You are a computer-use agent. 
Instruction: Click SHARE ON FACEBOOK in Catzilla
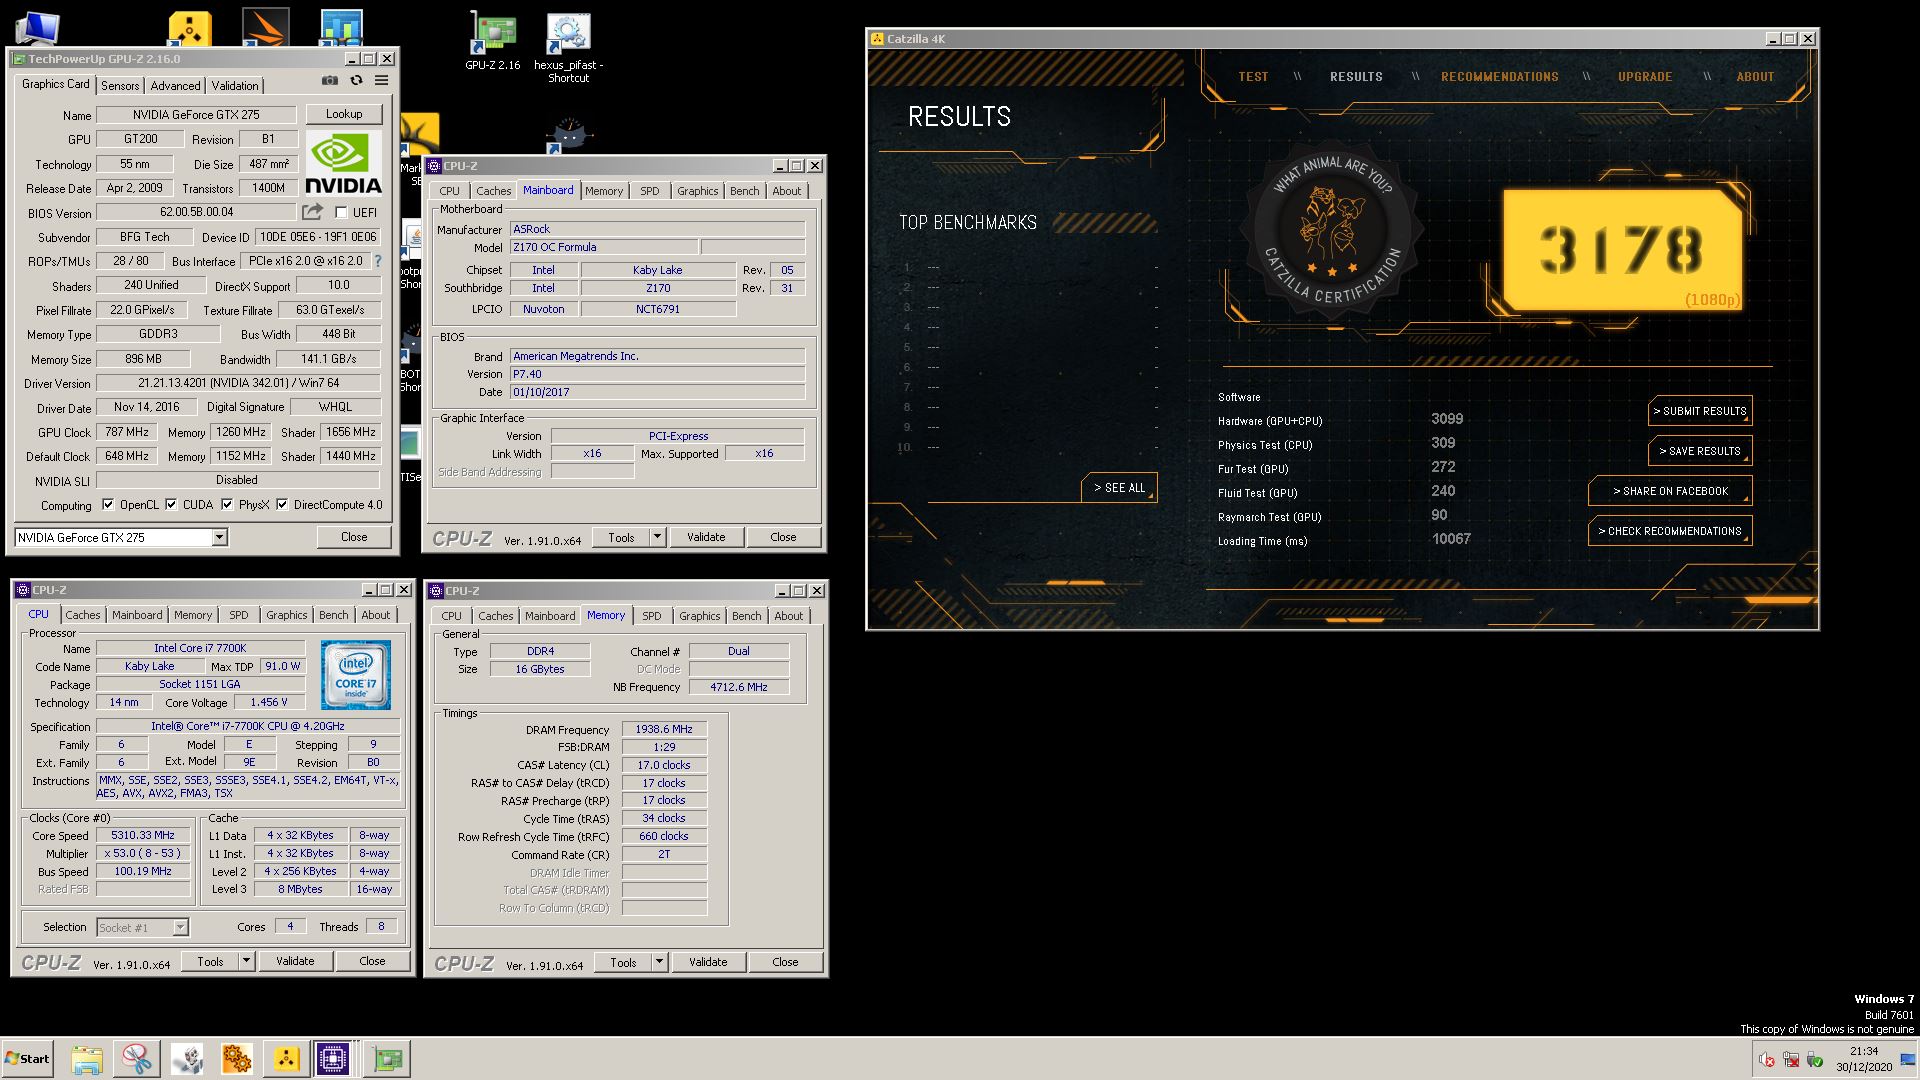[x=1670, y=491]
